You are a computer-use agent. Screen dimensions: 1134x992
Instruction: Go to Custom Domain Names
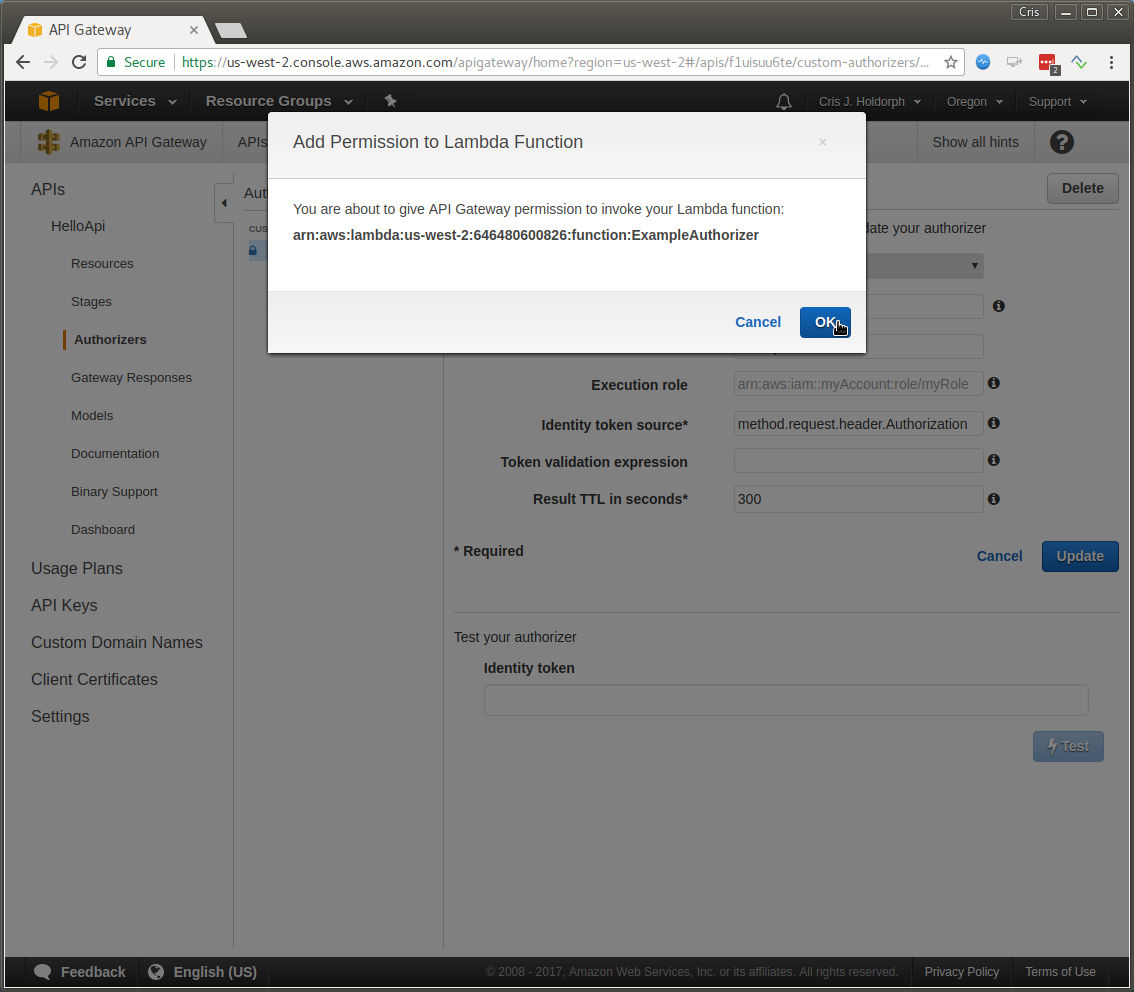[116, 642]
